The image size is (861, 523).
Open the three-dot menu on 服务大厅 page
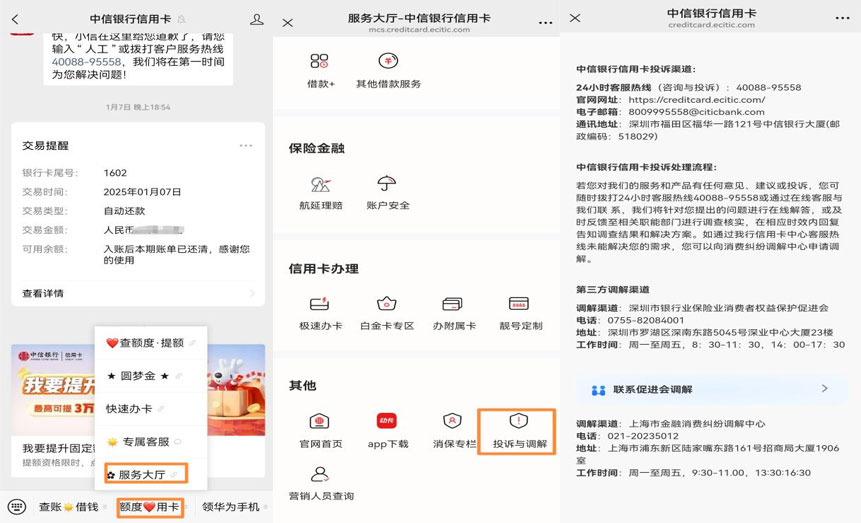545,23
